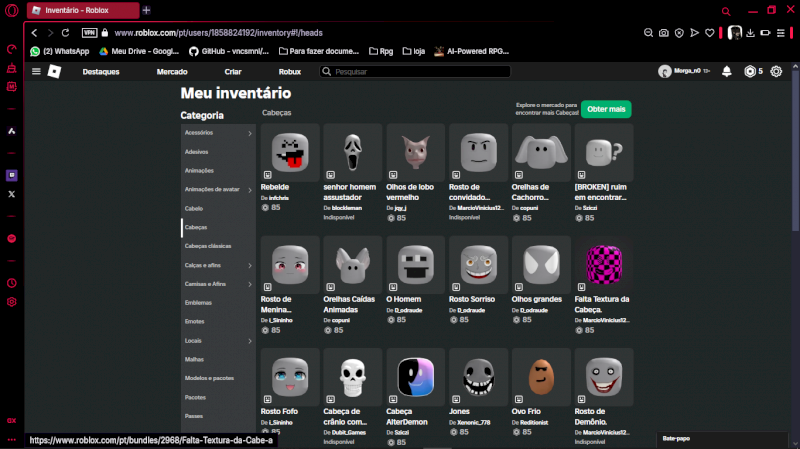Click the green Obter mais button
Viewport: 800px width, 449px height.
606,108
